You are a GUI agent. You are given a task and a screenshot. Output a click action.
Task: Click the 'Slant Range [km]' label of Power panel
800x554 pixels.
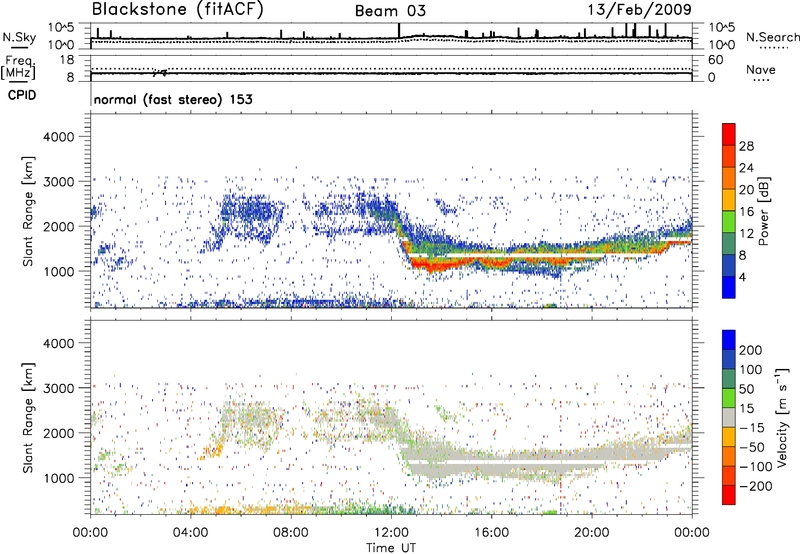(x=28, y=211)
